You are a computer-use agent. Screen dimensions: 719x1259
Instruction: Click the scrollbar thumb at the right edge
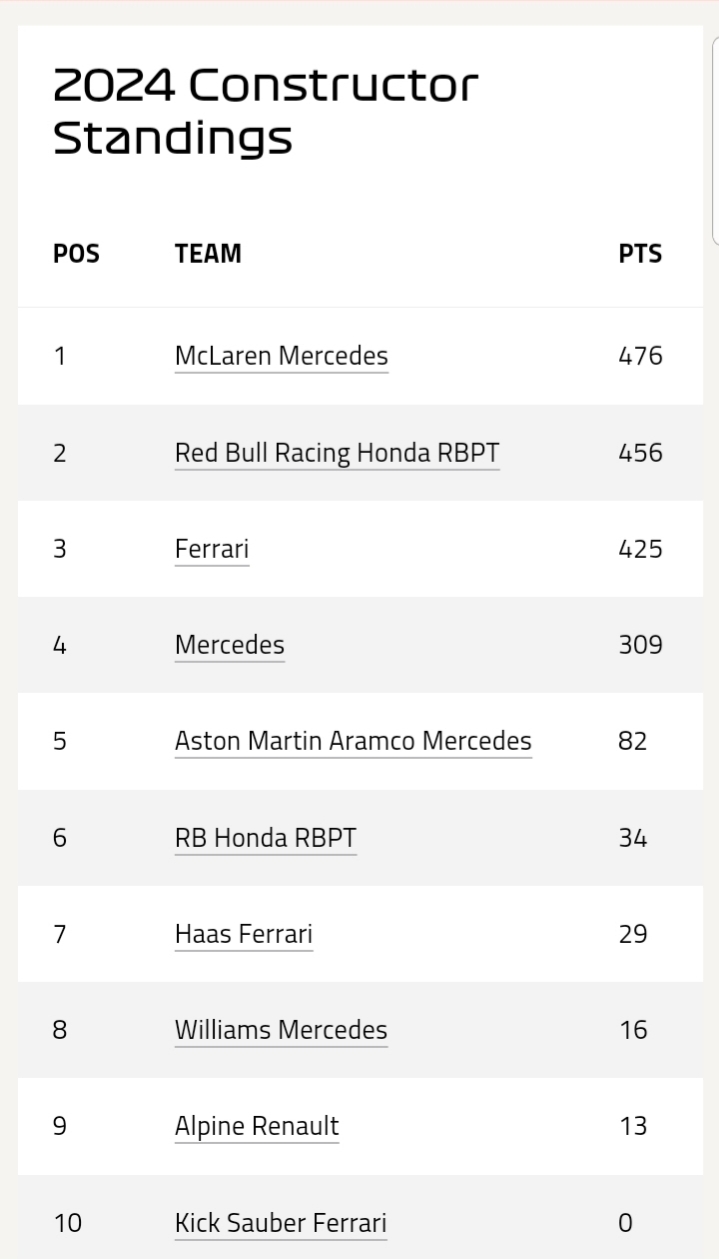point(714,140)
